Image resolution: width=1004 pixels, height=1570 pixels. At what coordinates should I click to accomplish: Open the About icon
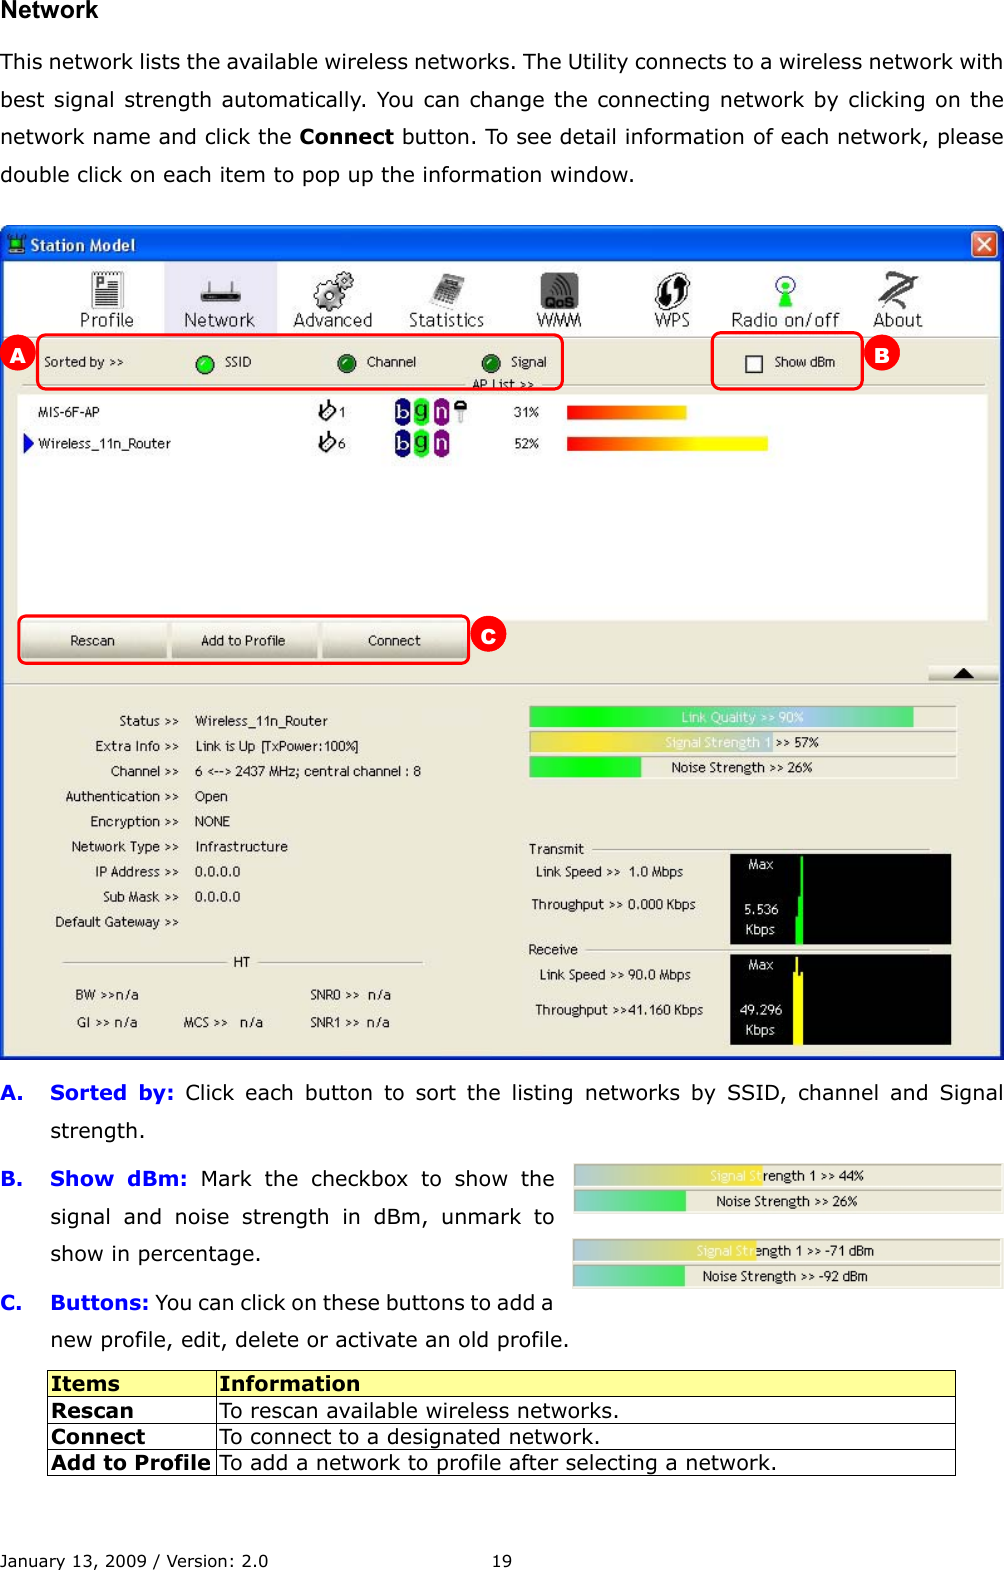[897, 300]
